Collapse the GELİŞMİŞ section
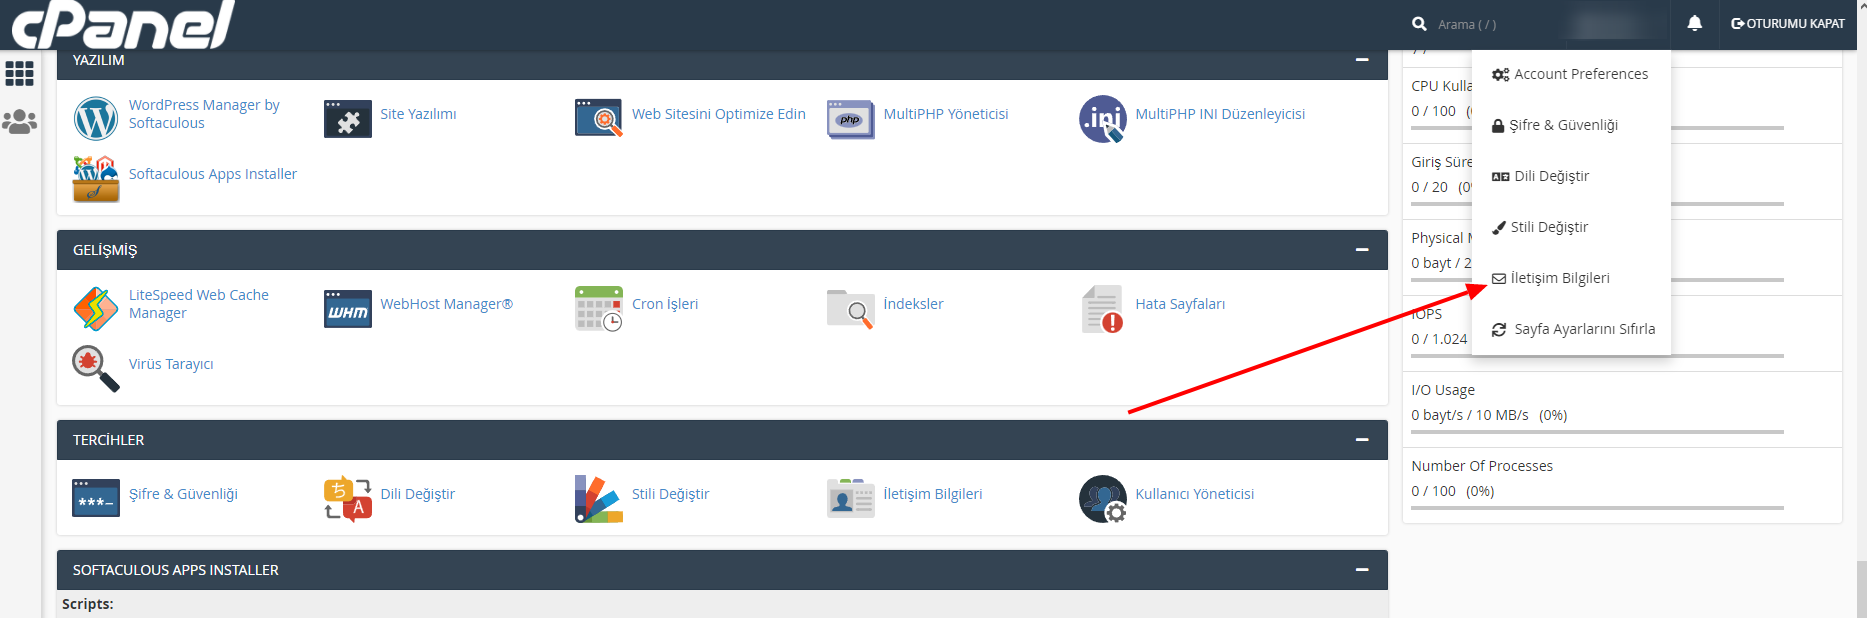This screenshot has height=618, width=1867. tap(1362, 250)
